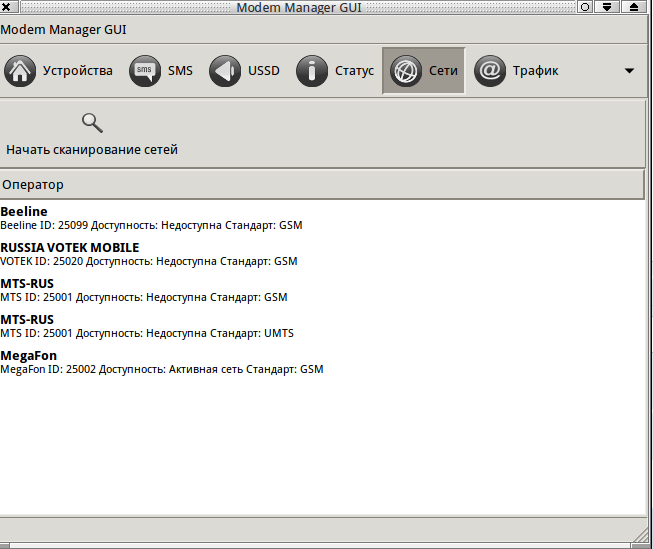Select the MTS-RUS title above the GSM details
Screen dimensions: 653x549
pyautogui.click(x=27, y=284)
